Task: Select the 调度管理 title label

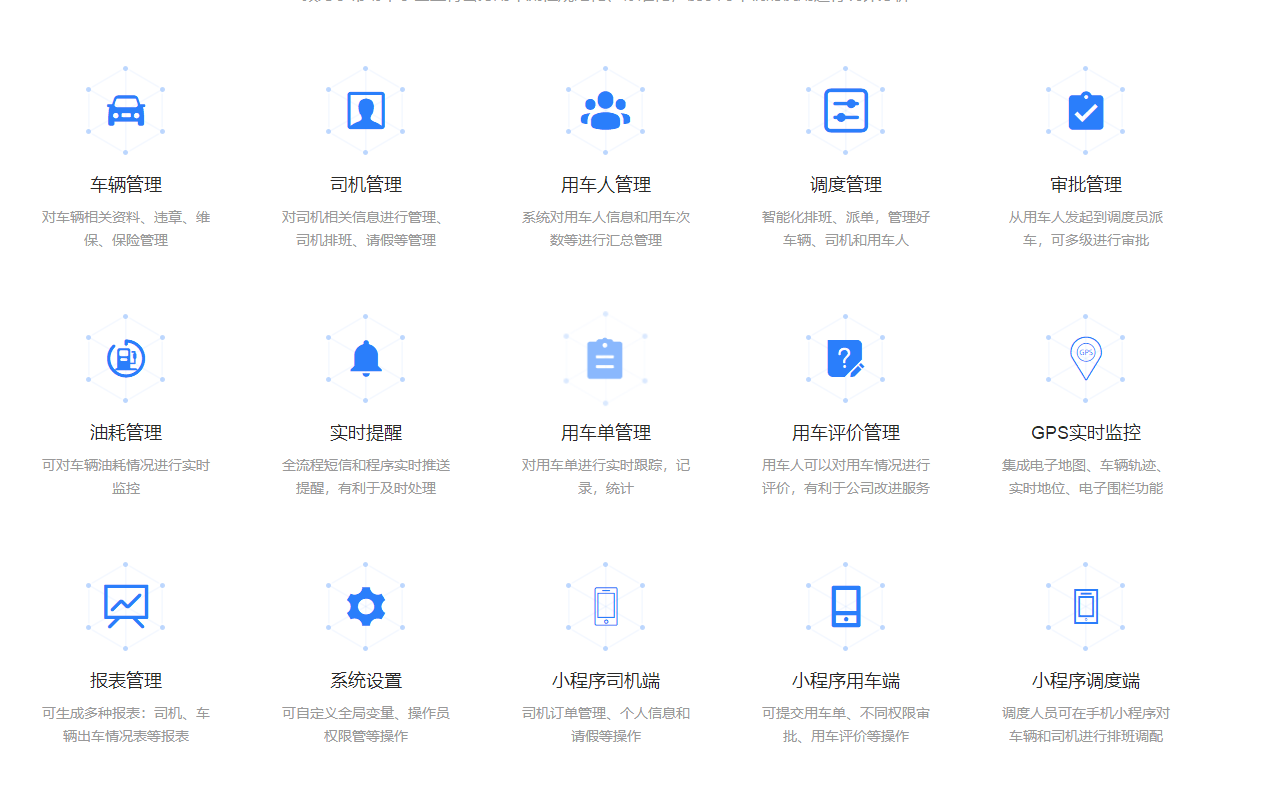Action: click(x=845, y=184)
